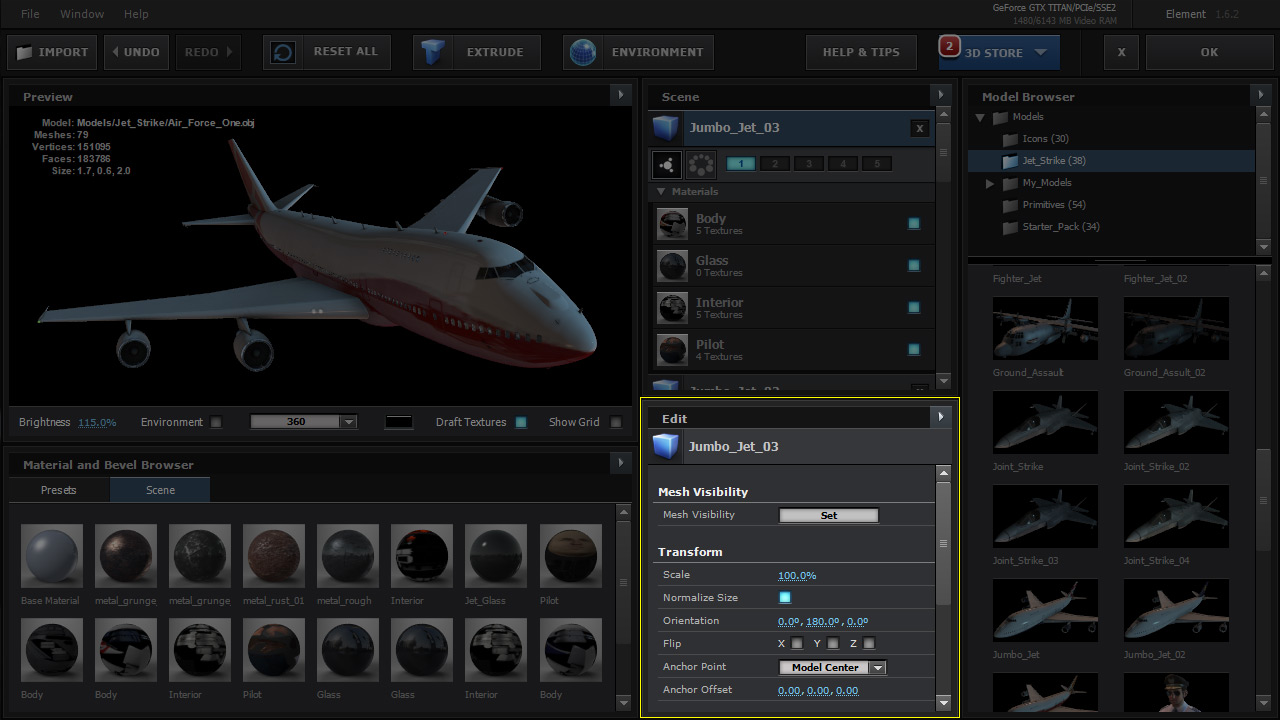Remove Jumbo_Jet_03 with the X icon
Viewport: 1280px width, 720px height.
pyautogui.click(x=919, y=128)
